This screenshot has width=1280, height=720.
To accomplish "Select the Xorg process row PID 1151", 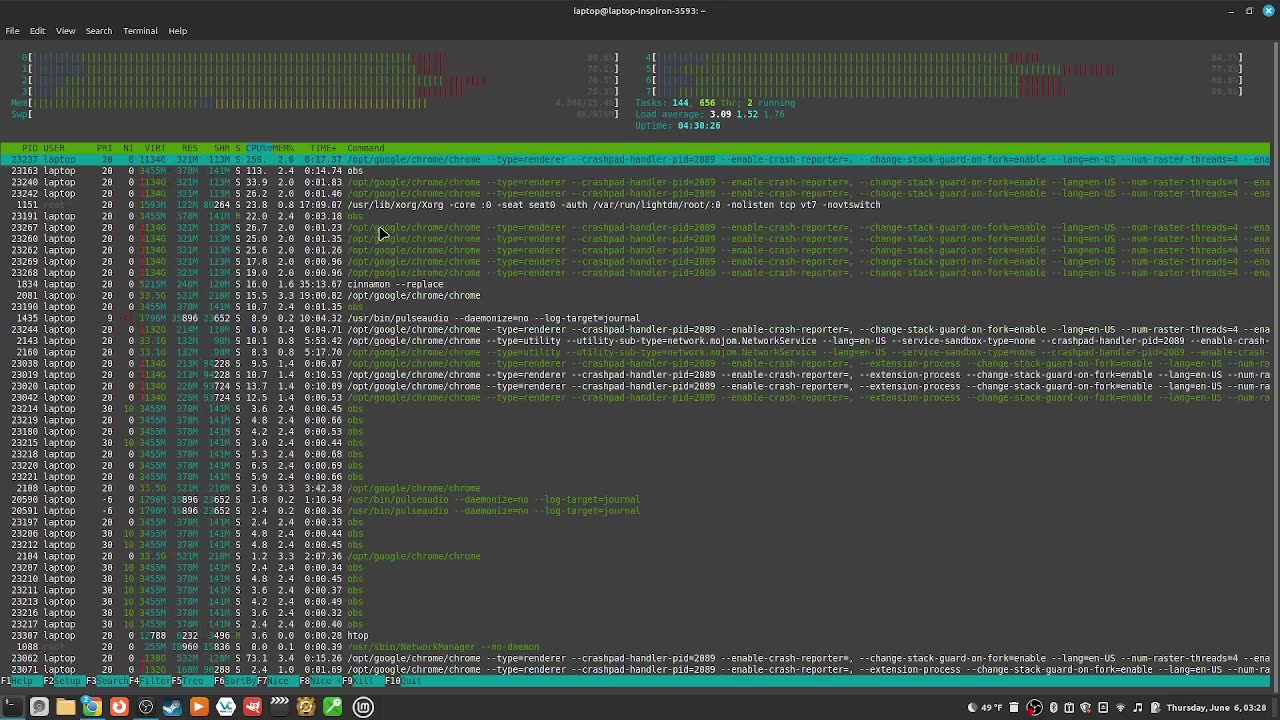I will coord(636,205).
